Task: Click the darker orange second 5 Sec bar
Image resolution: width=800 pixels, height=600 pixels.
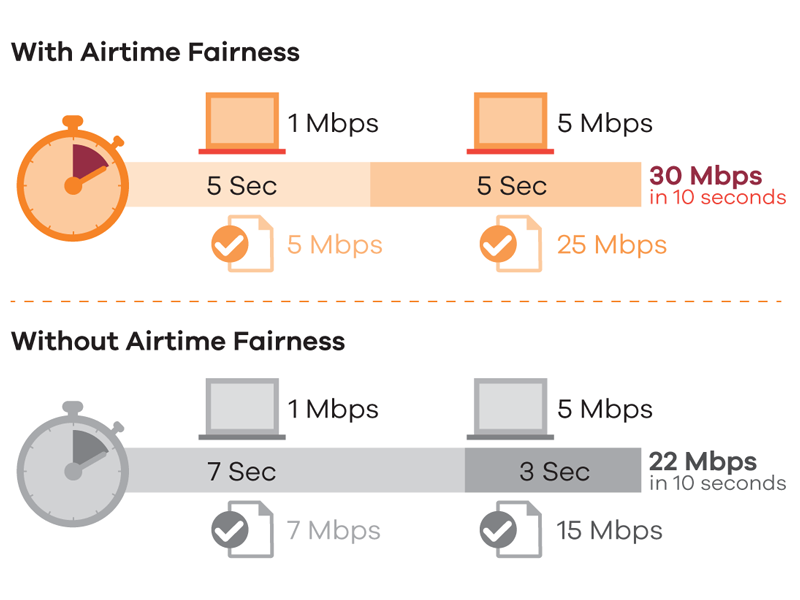Action: (506, 185)
